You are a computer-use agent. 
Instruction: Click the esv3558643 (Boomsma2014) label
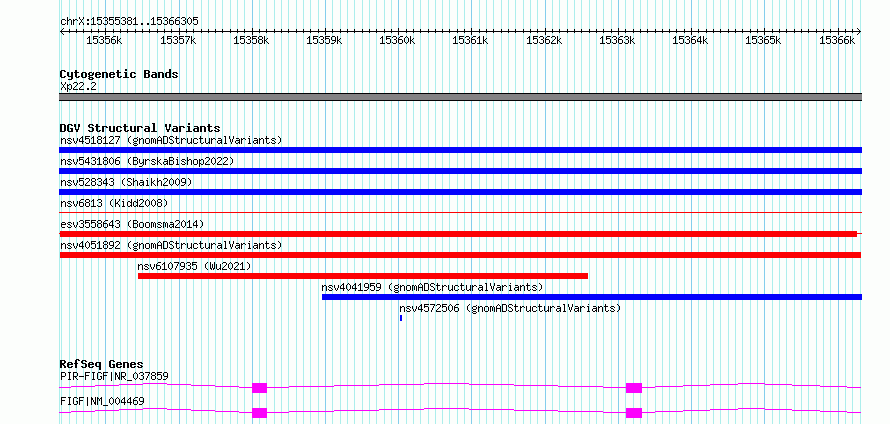point(132,224)
